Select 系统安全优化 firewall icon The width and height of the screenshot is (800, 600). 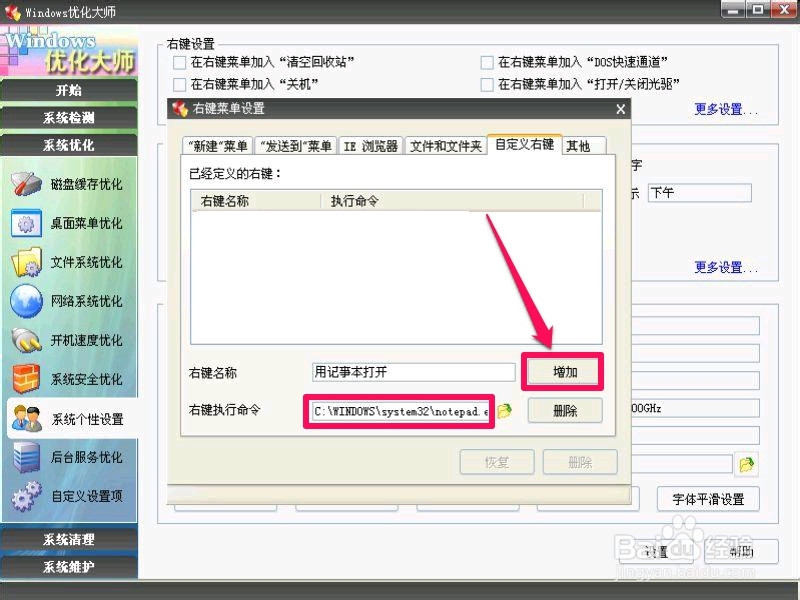[27, 379]
